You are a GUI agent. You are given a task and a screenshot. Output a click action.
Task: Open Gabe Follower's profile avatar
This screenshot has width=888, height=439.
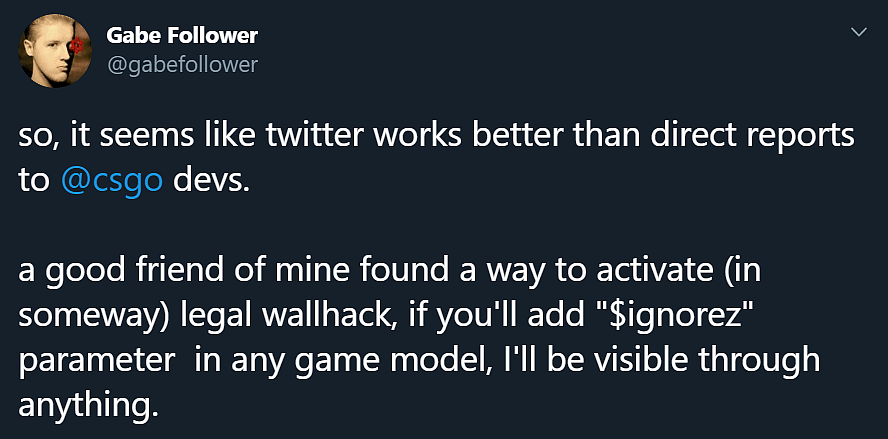[x=54, y=51]
